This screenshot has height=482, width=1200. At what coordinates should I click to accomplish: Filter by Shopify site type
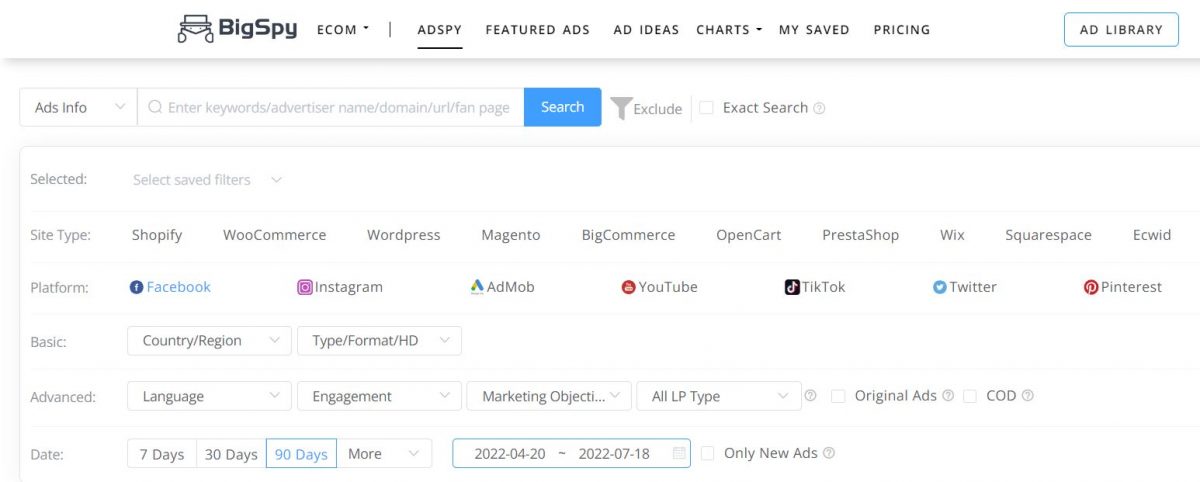(157, 235)
